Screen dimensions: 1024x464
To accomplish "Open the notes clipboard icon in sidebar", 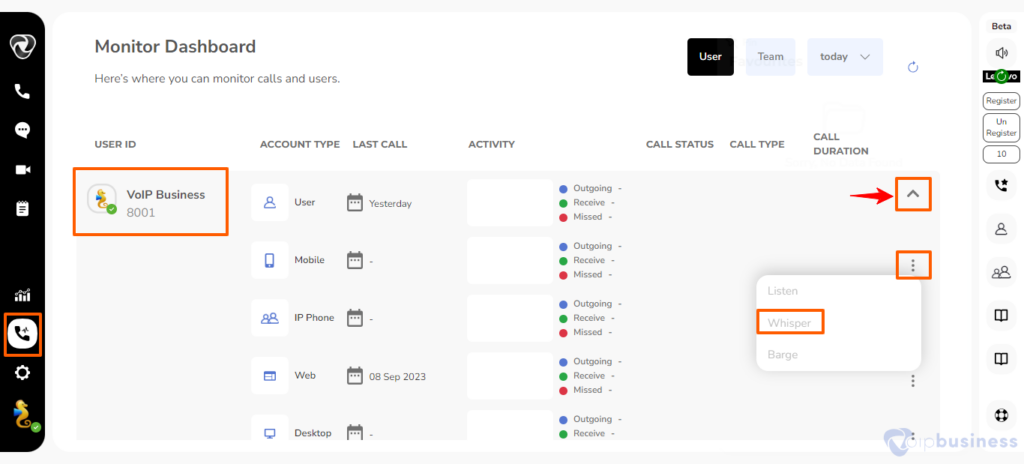I will click(x=22, y=208).
